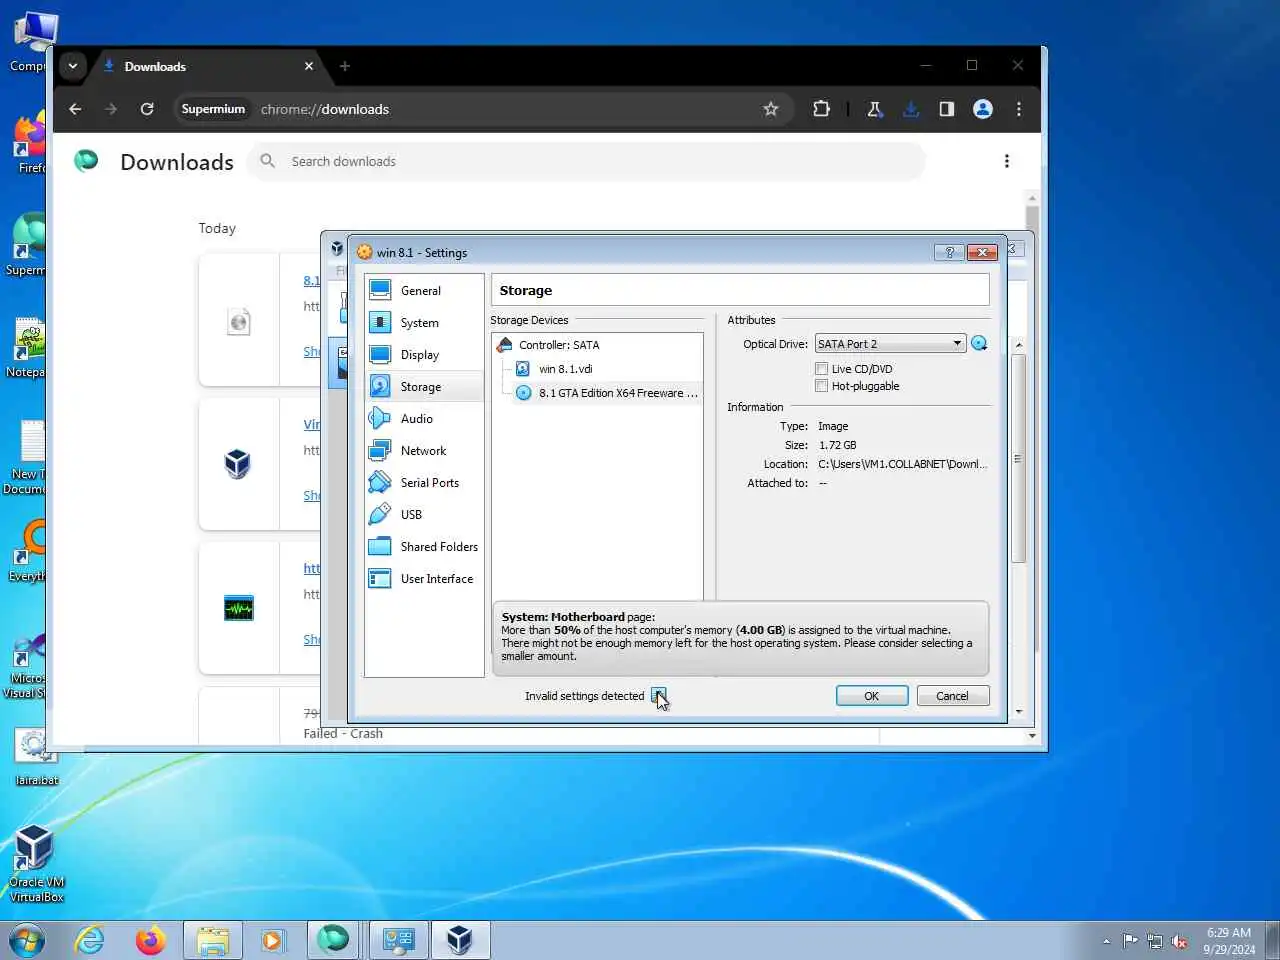Image resolution: width=1280 pixels, height=960 pixels.
Task: Open the Extensions puzzle icon in Supermium
Action: (x=821, y=109)
